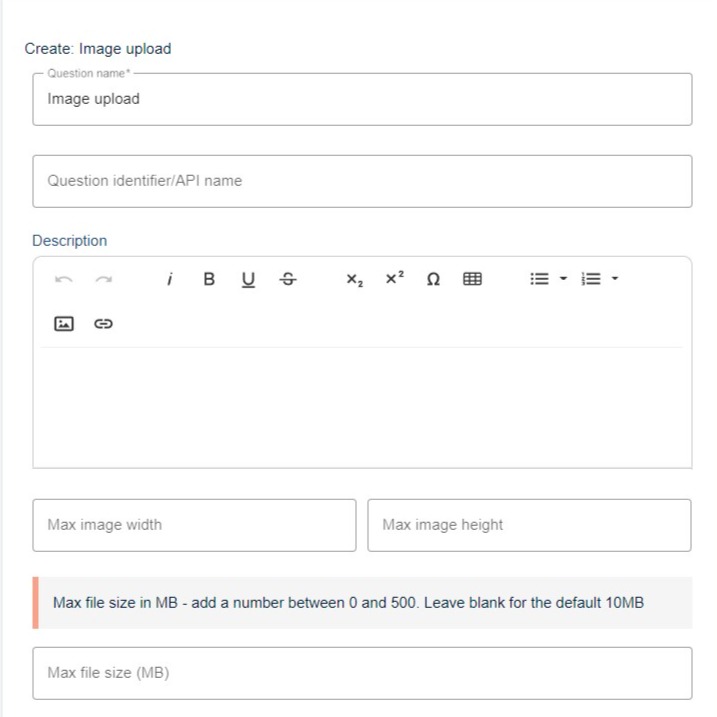Toggle underline formatting
The height and width of the screenshot is (717, 717).
point(248,279)
